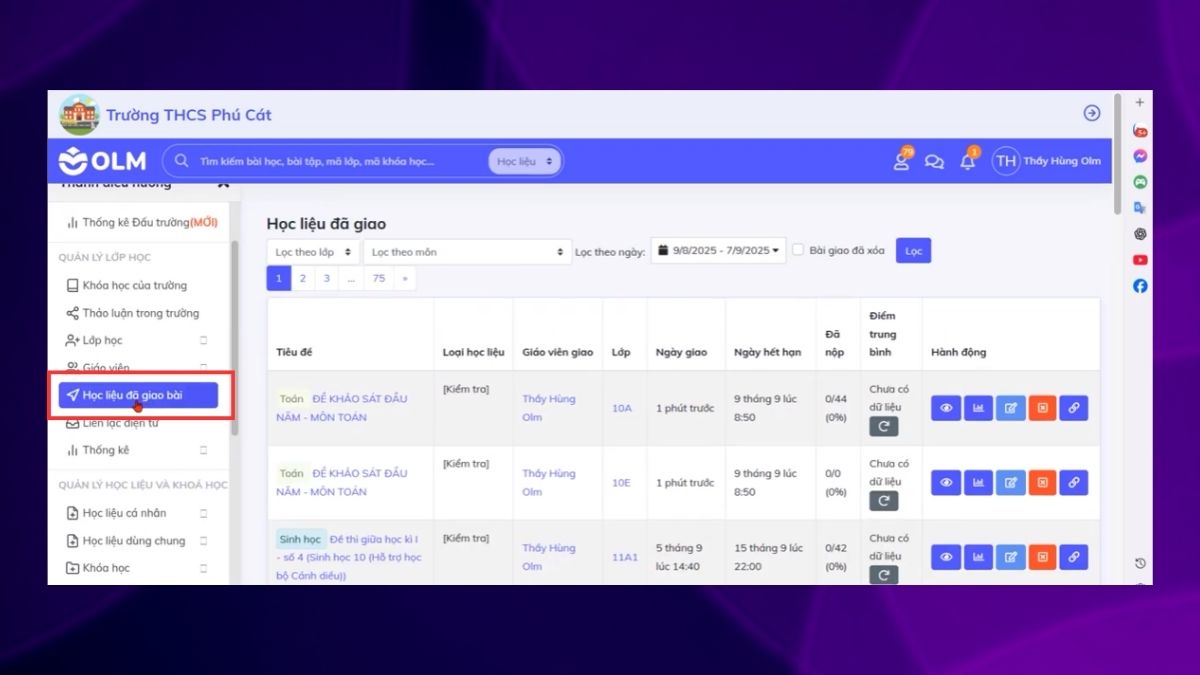Image resolution: width=1200 pixels, height=675 pixels.
Task: Open statistics chart for the 10A assignment
Action: coord(978,408)
